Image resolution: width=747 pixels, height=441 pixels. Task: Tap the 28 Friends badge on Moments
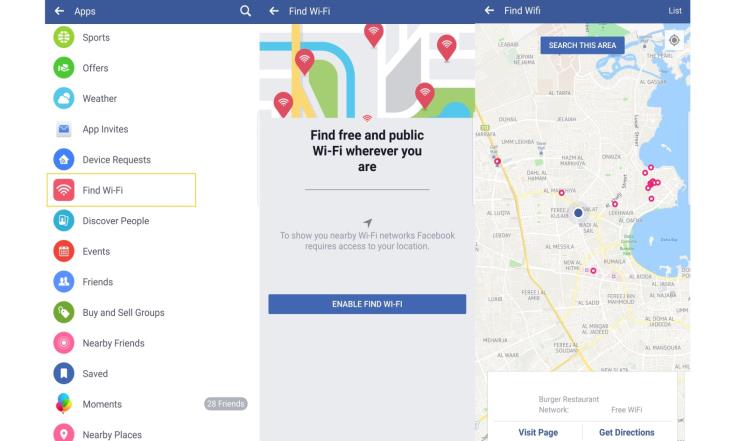tap(226, 404)
